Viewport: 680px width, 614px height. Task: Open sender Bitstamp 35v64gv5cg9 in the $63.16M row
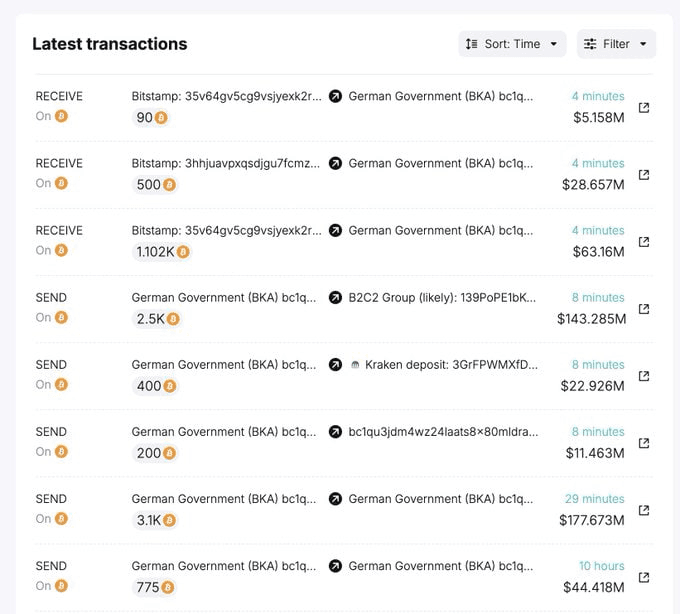pyautogui.click(x=226, y=231)
